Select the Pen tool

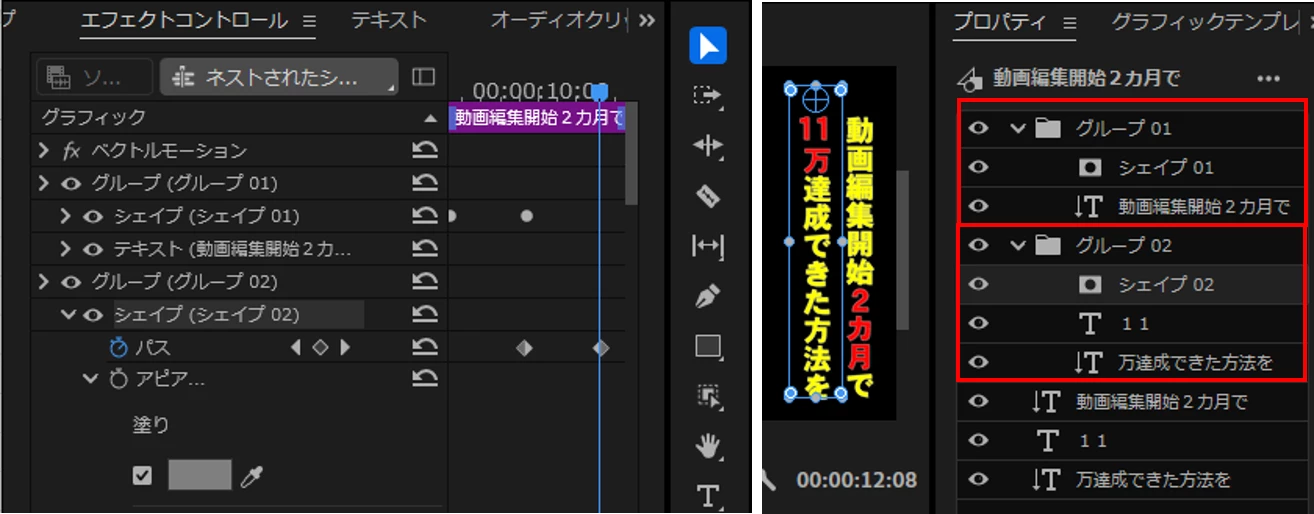point(708,296)
